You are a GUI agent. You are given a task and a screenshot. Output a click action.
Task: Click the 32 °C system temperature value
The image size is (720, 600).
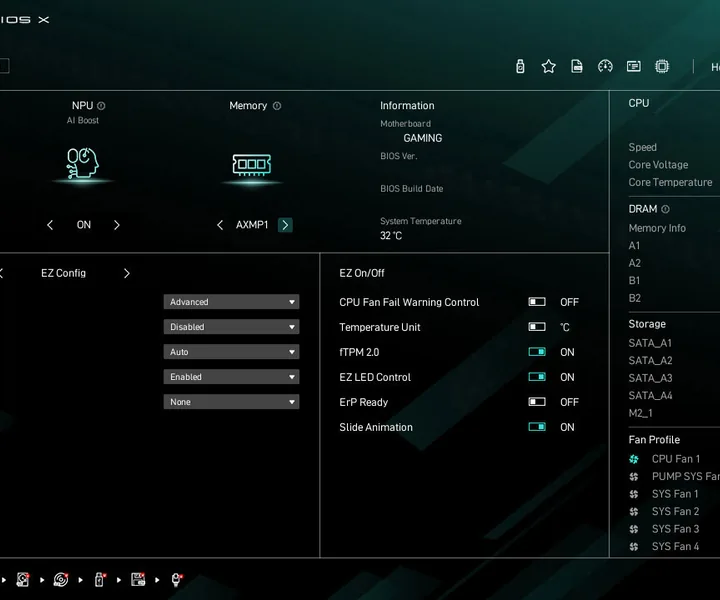click(391, 236)
